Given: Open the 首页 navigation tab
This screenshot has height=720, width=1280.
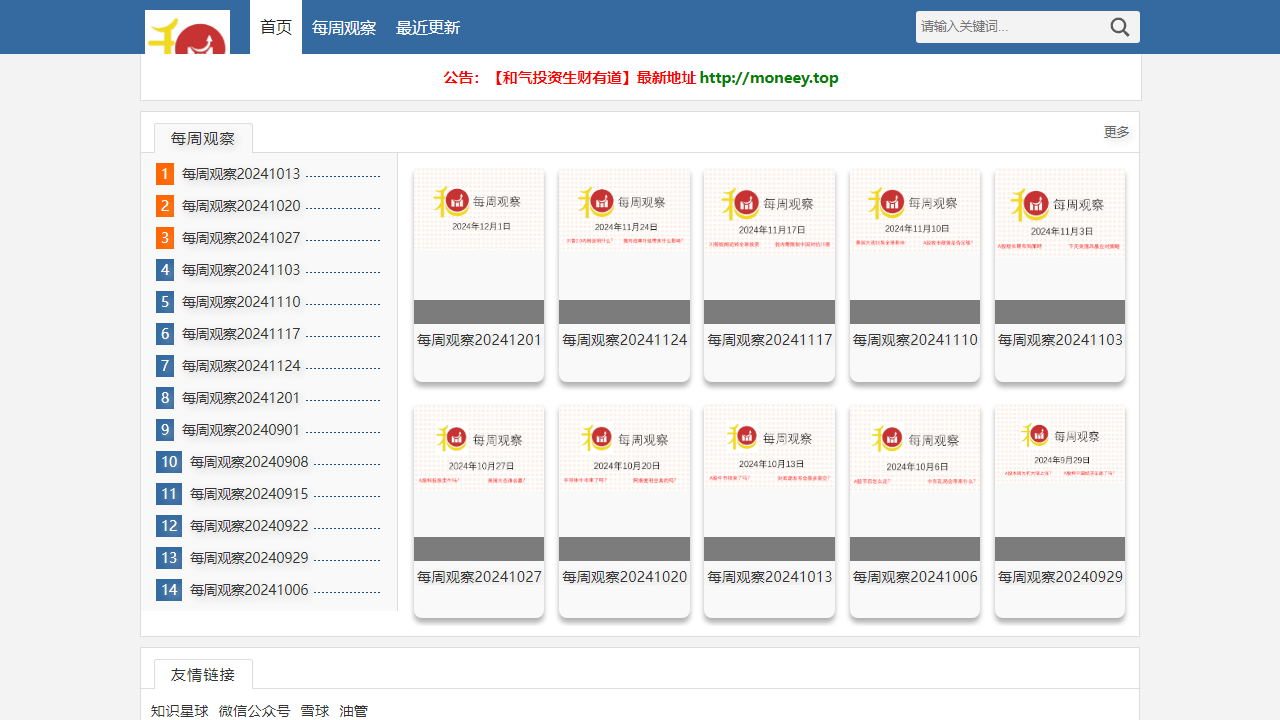Looking at the screenshot, I should coord(276,27).
